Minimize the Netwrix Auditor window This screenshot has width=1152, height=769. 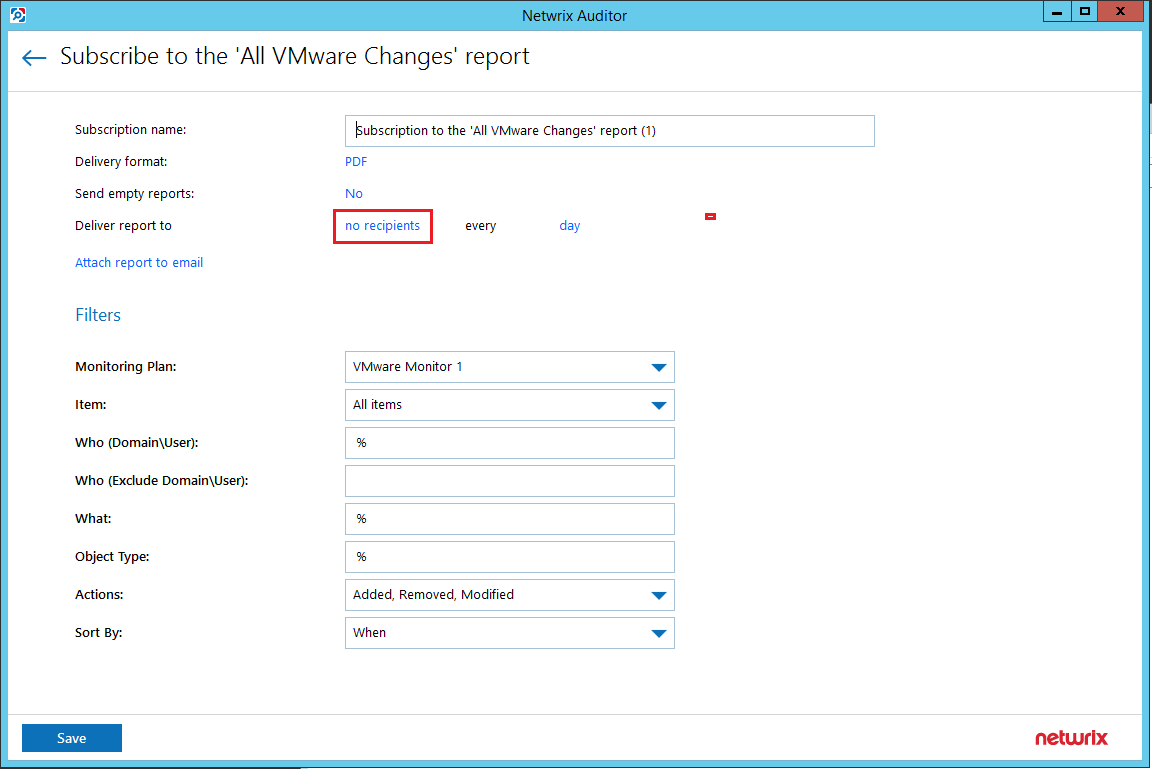click(1056, 12)
